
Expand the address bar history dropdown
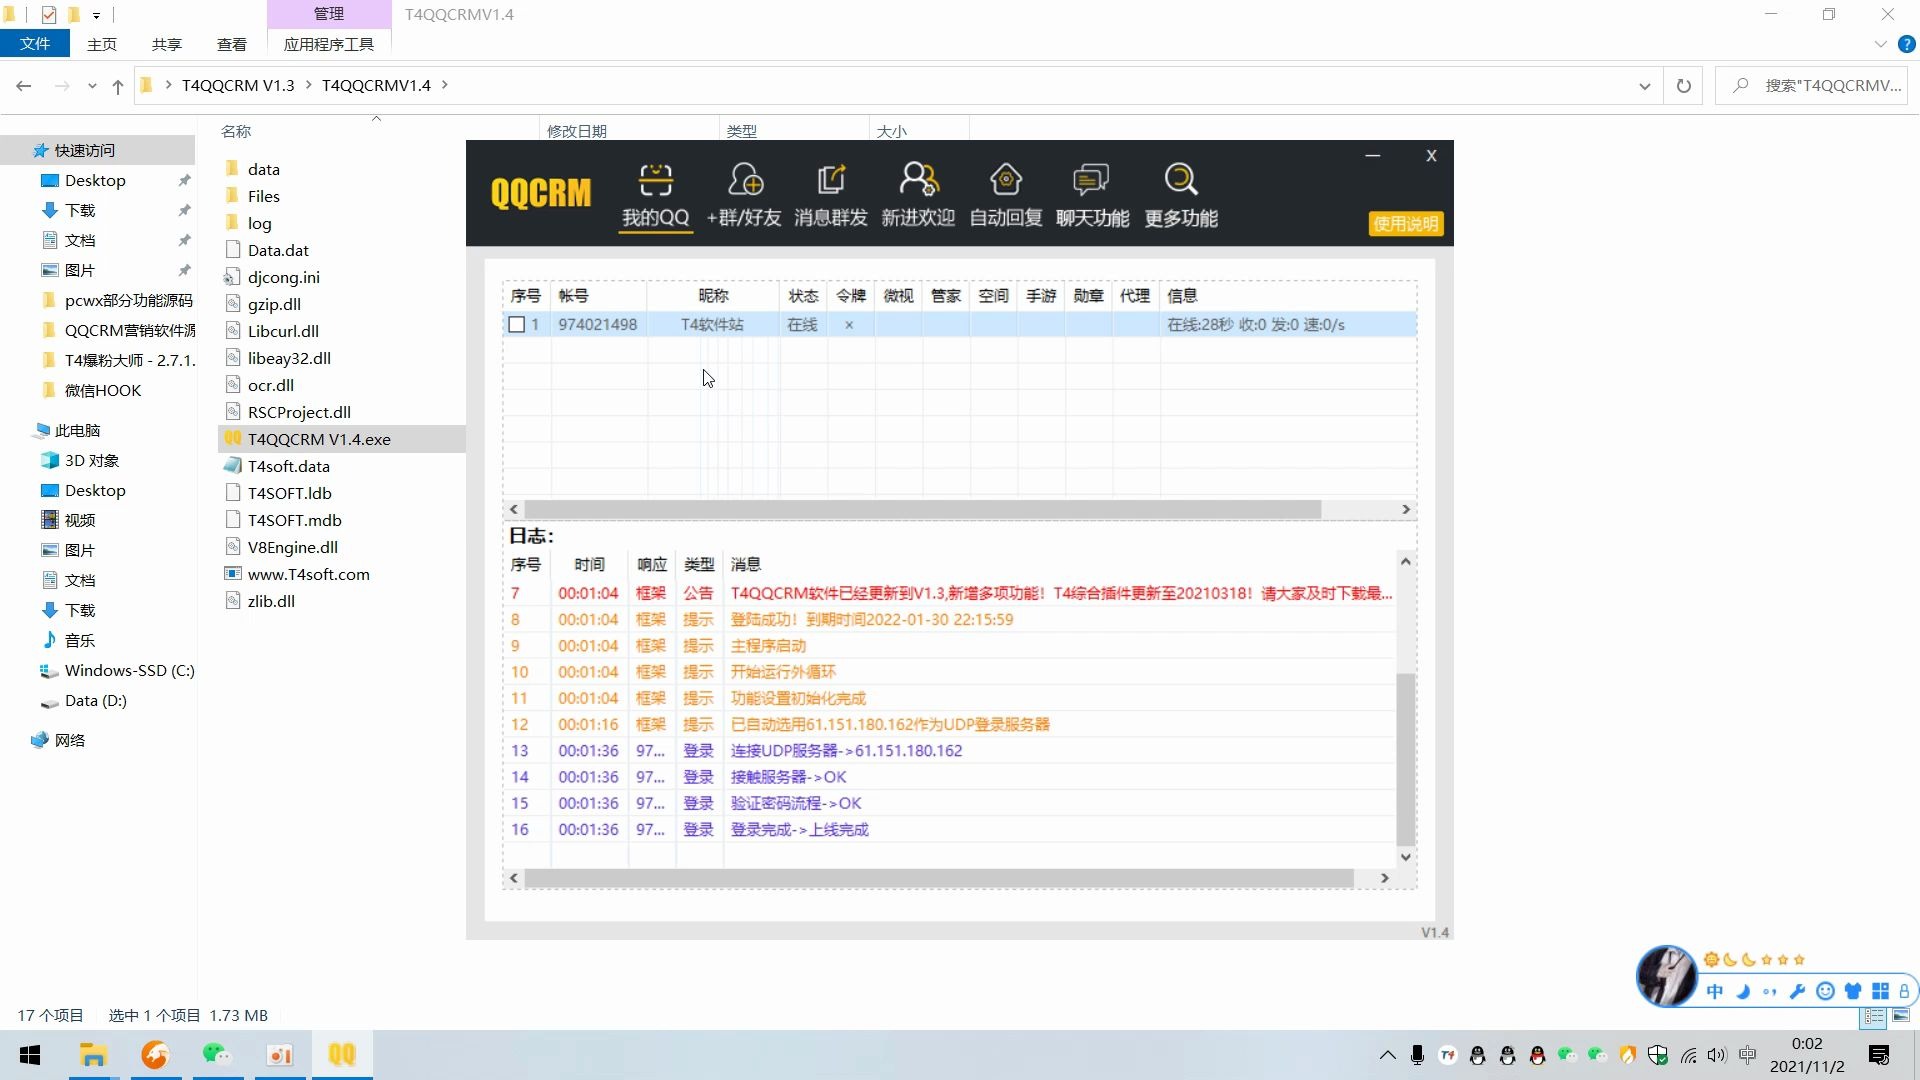(x=1644, y=86)
